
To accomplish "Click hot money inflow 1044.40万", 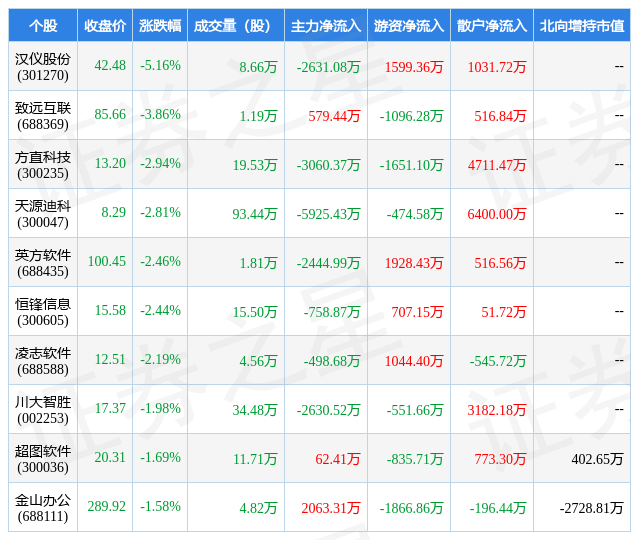I will coord(414,361).
